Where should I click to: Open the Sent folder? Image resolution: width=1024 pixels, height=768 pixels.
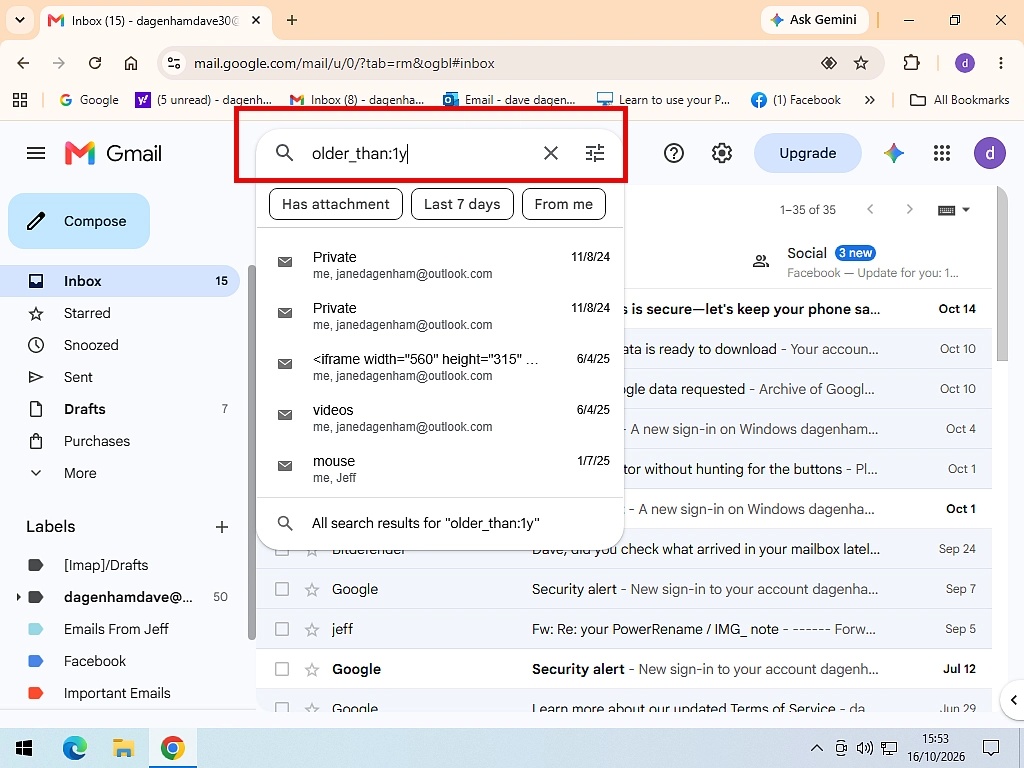[120, 377]
